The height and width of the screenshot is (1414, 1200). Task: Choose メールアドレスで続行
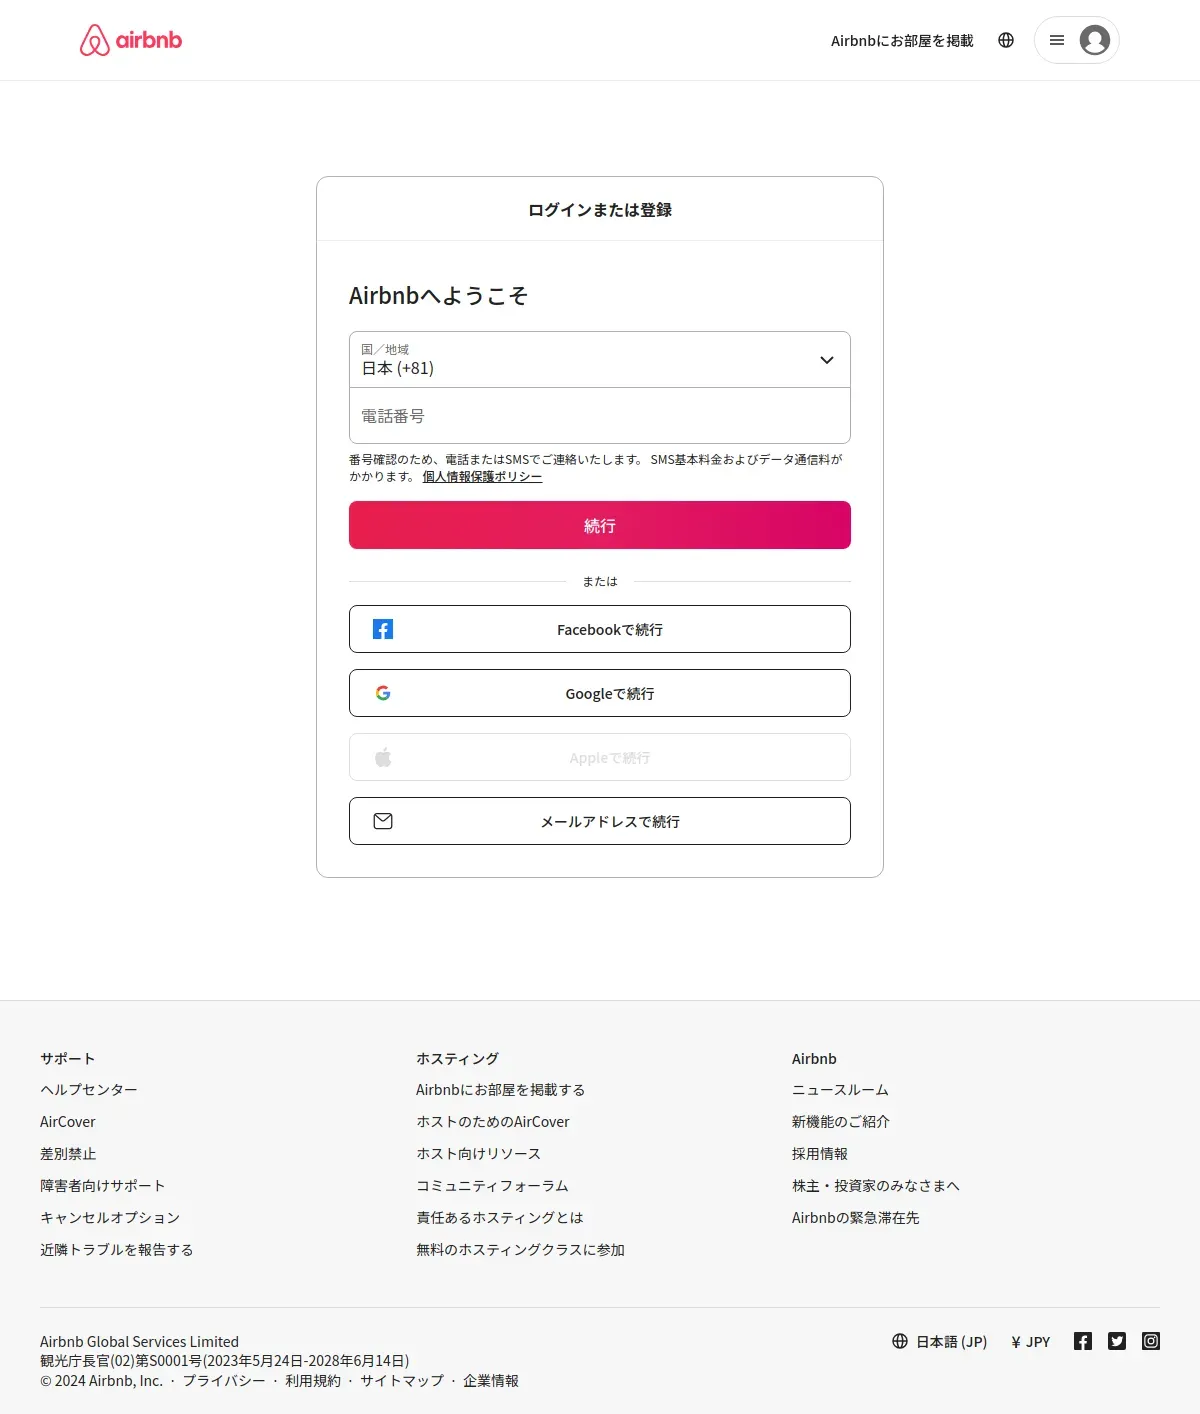(600, 821)
